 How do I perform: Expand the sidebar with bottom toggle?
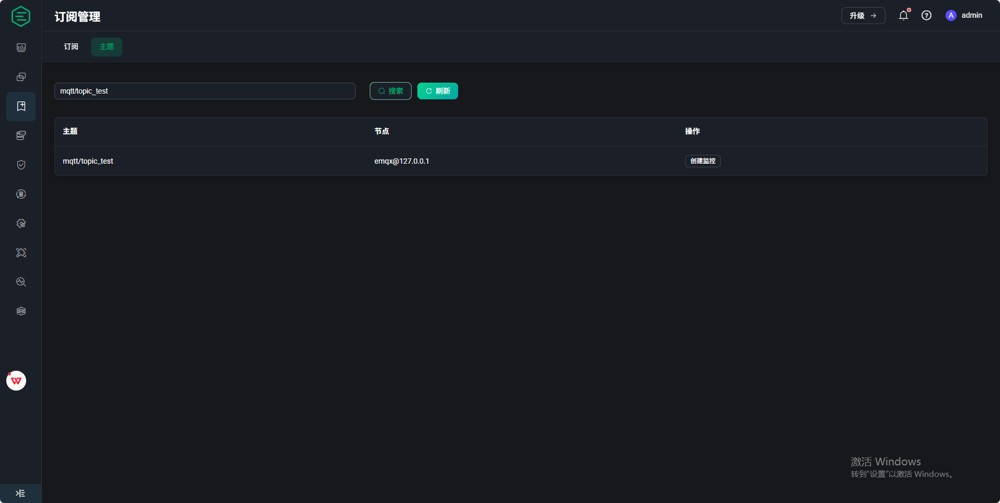pos(20,493)
